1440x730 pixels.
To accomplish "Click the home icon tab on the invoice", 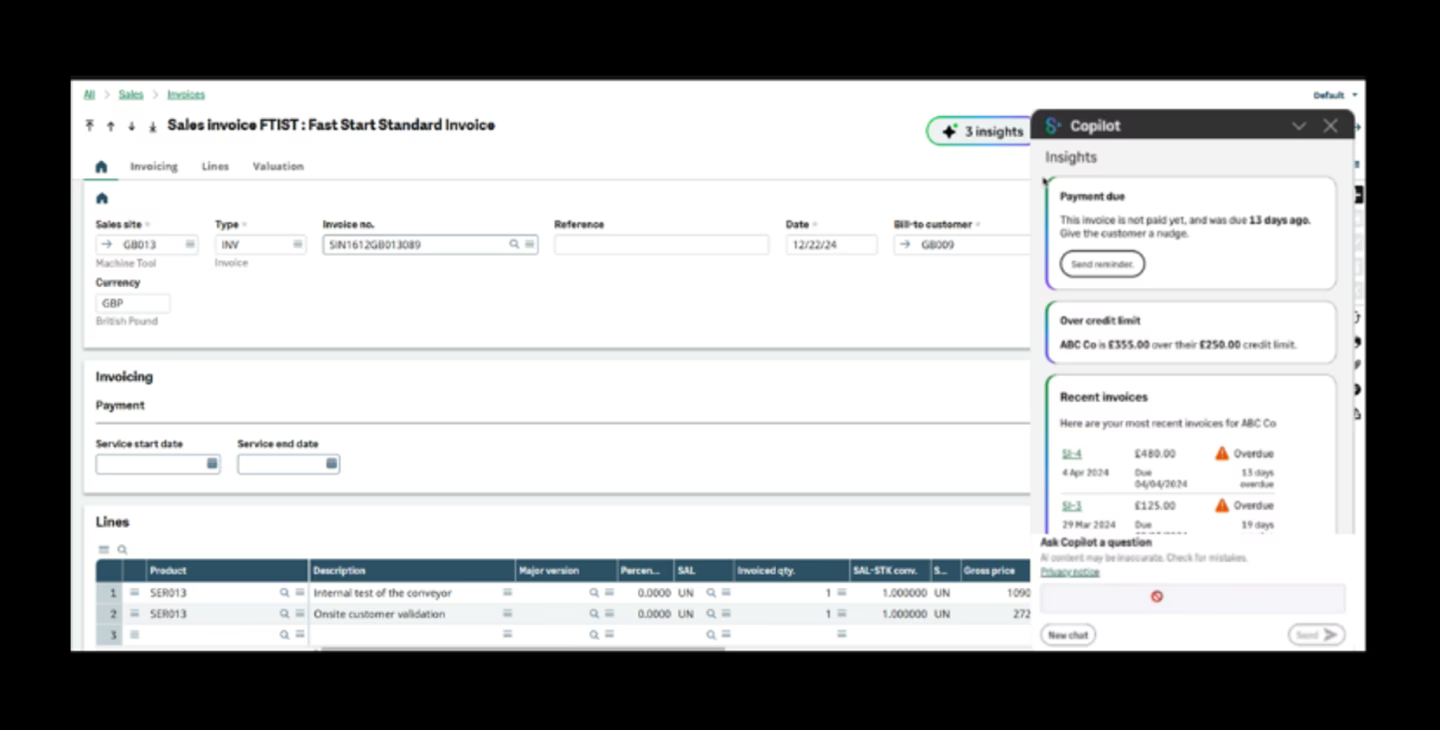I will [x=101, y=166].
